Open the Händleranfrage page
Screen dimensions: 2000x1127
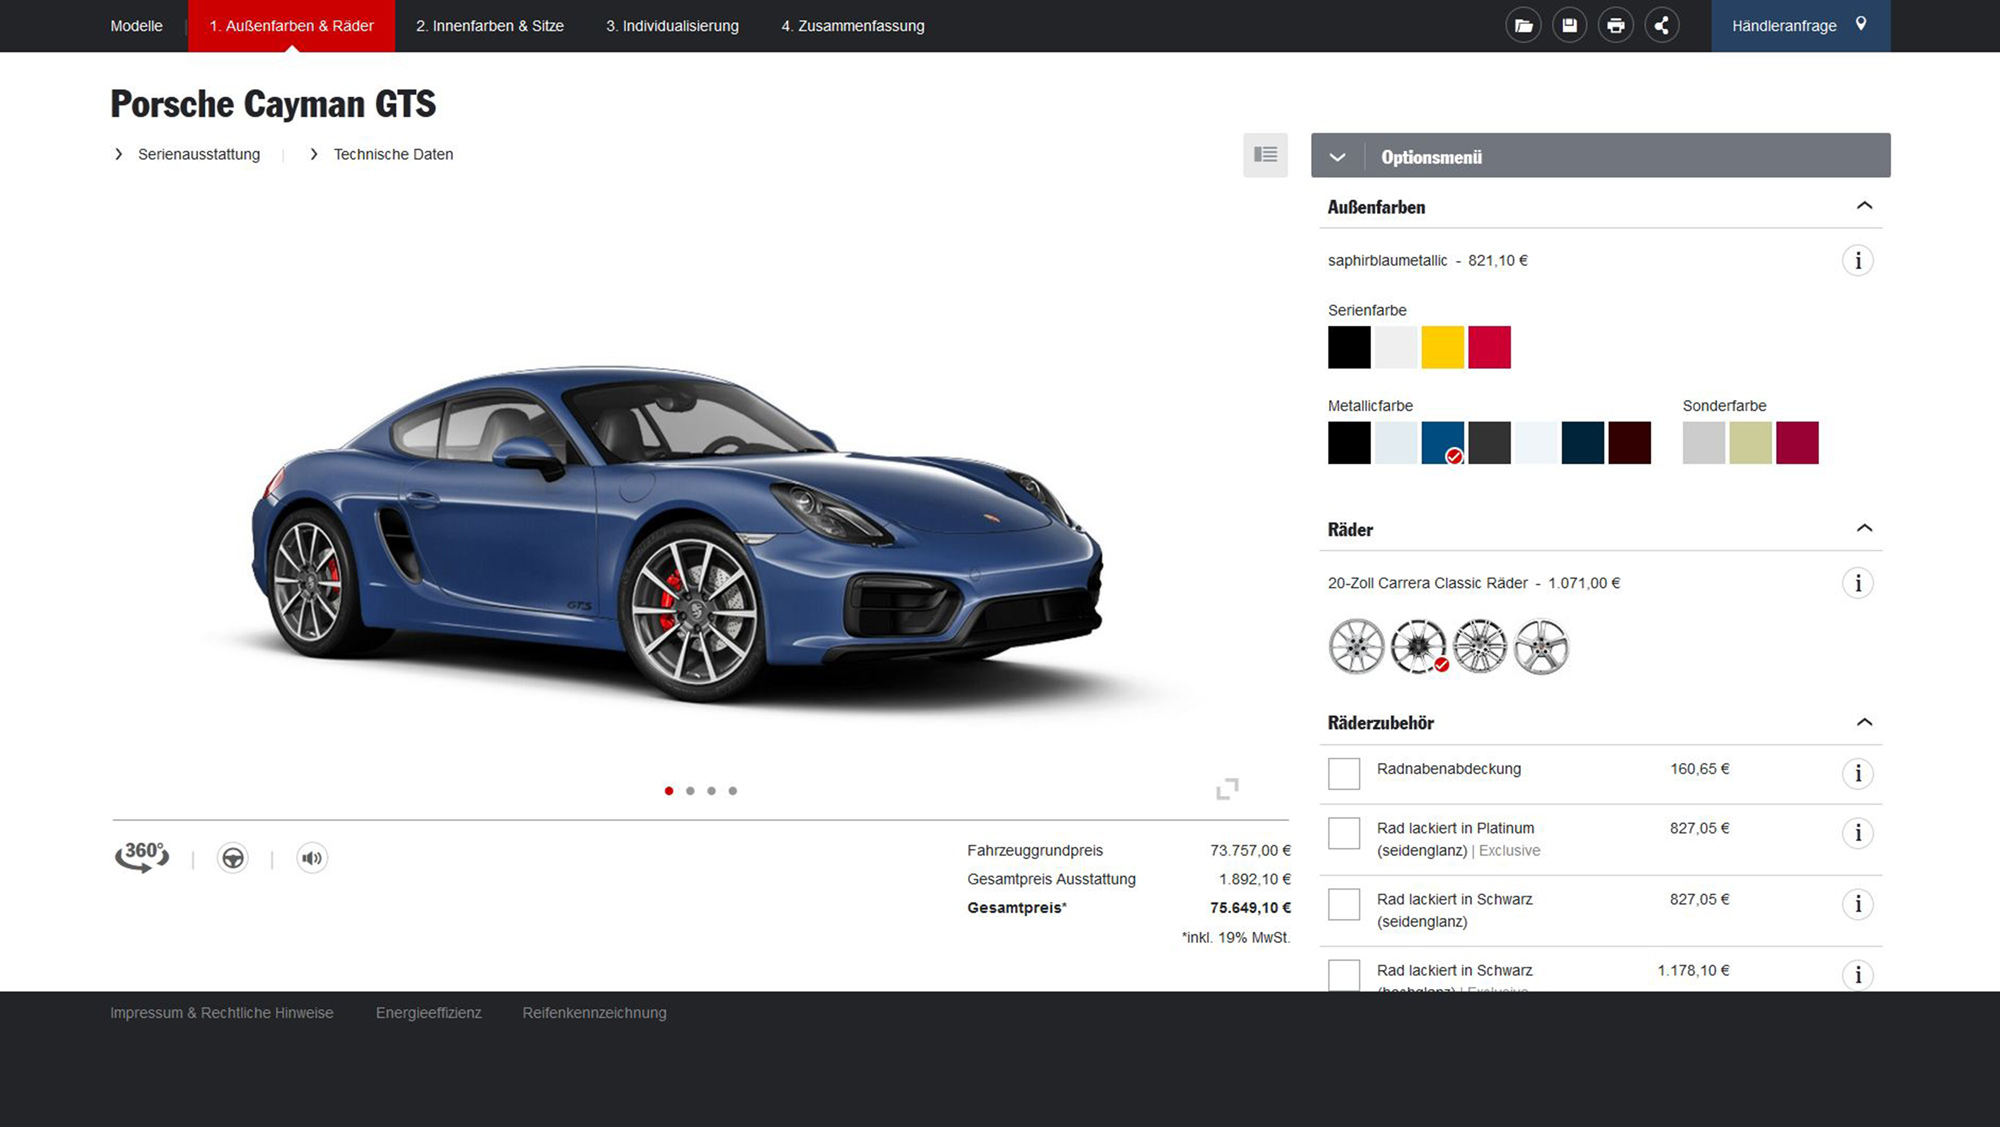click(x=1784, y=25)
